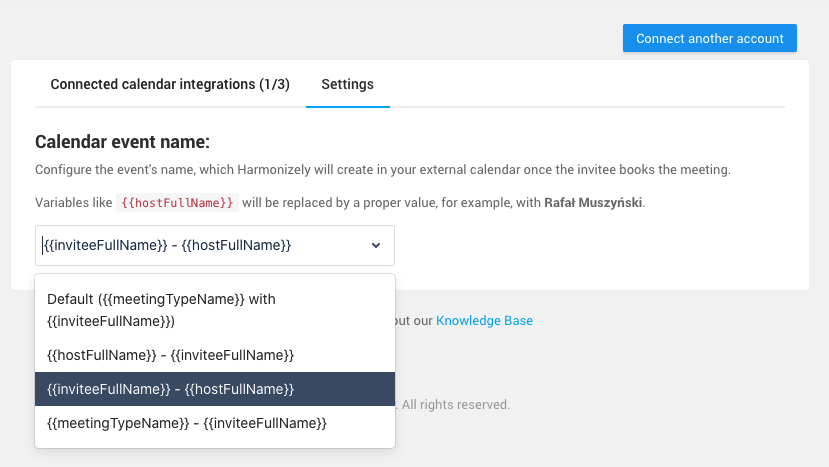Image resolution: width=829 pixels, height=467 pixels.
Task: Click the All rights reserved footer text
Action: (x=456, y=405)
